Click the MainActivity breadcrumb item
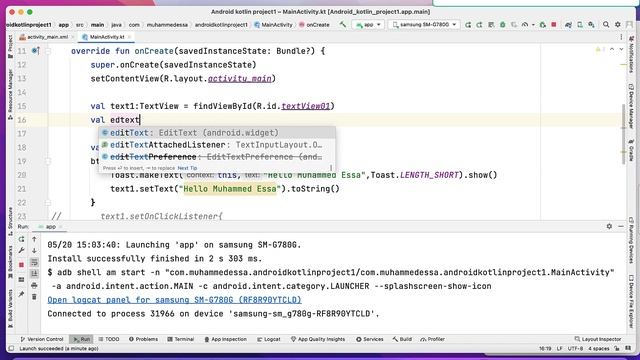Image resolution: width=640 pixels, height=360 pixels. [x=273, y=24]
